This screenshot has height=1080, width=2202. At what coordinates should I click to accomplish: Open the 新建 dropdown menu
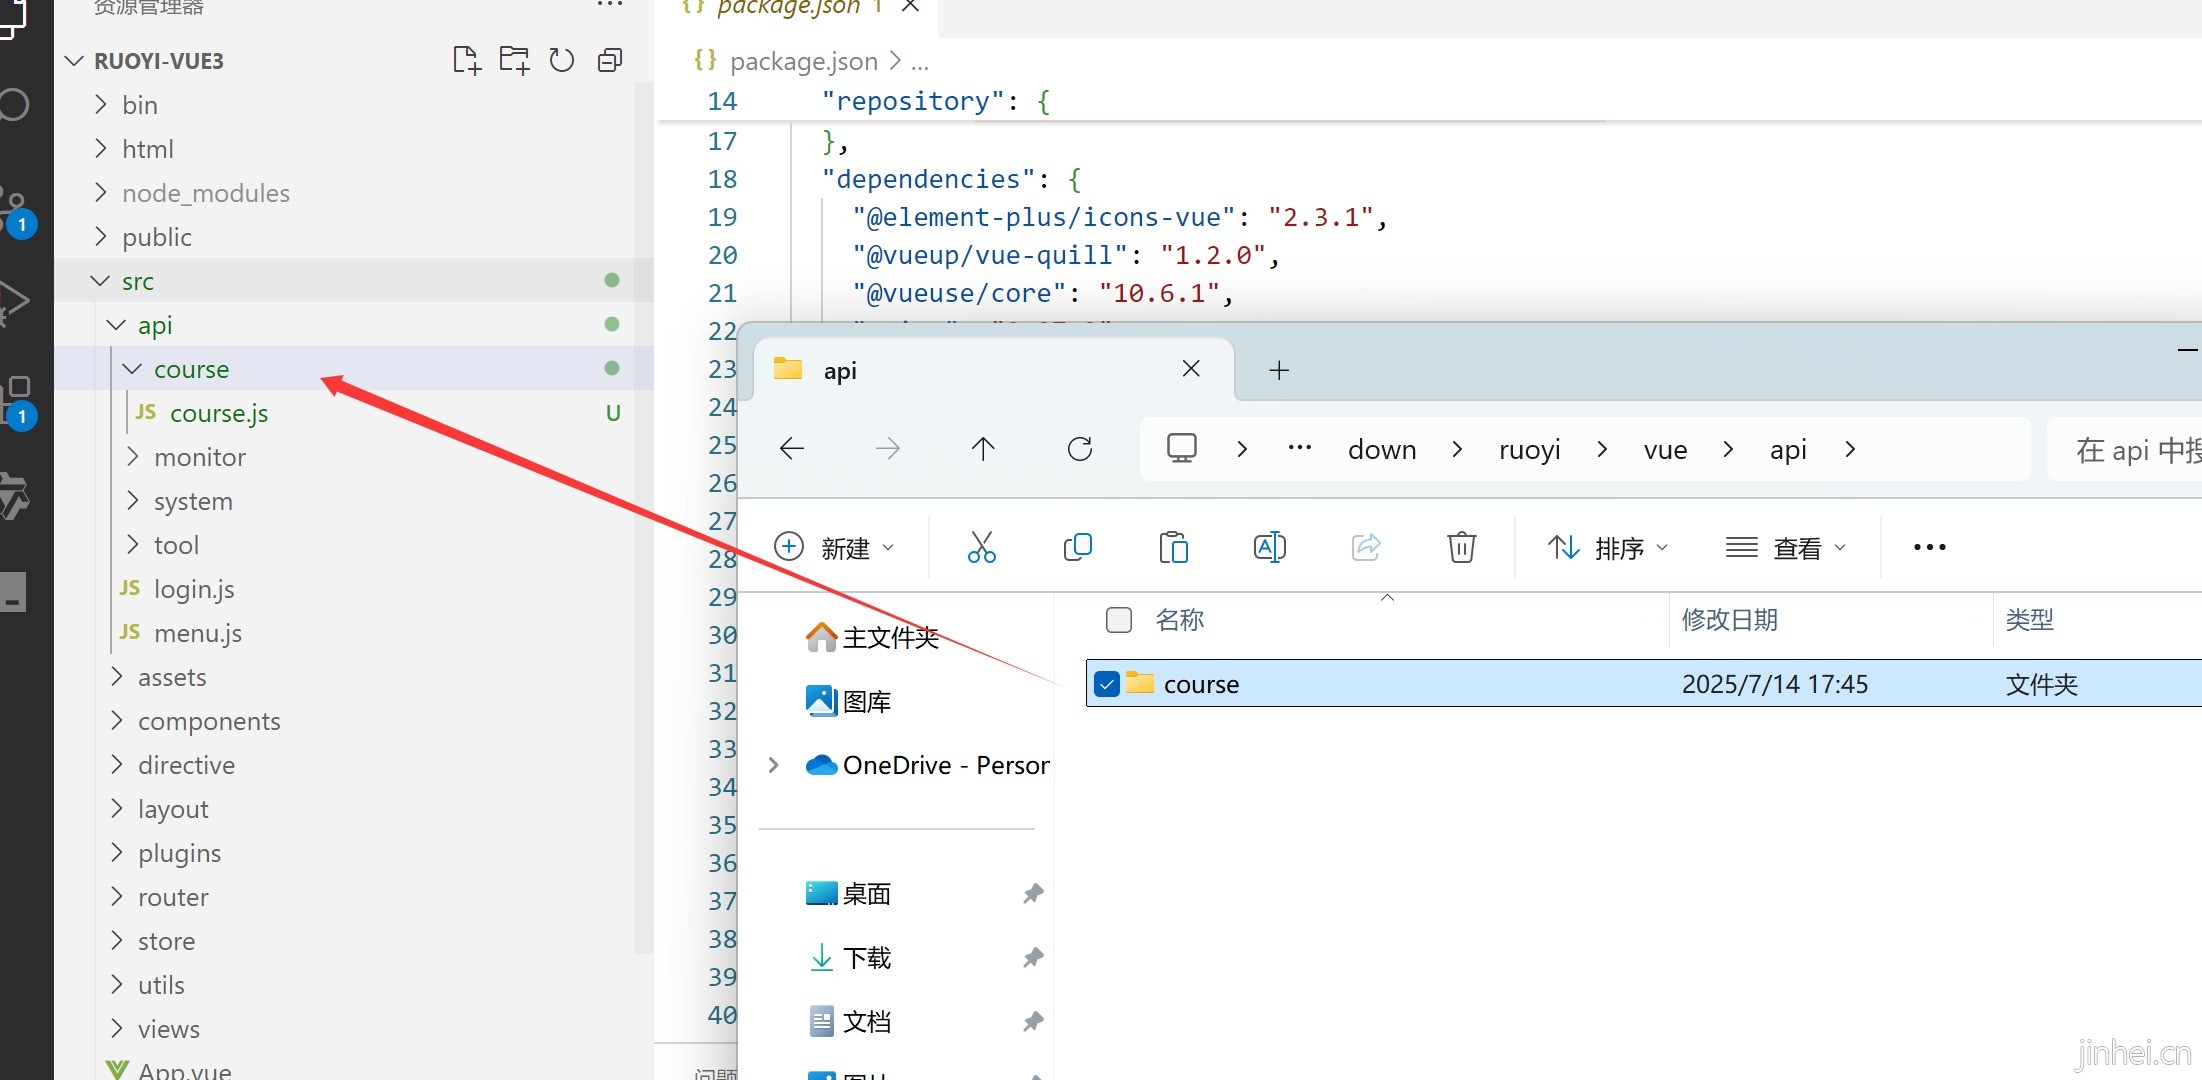(834, 547)
